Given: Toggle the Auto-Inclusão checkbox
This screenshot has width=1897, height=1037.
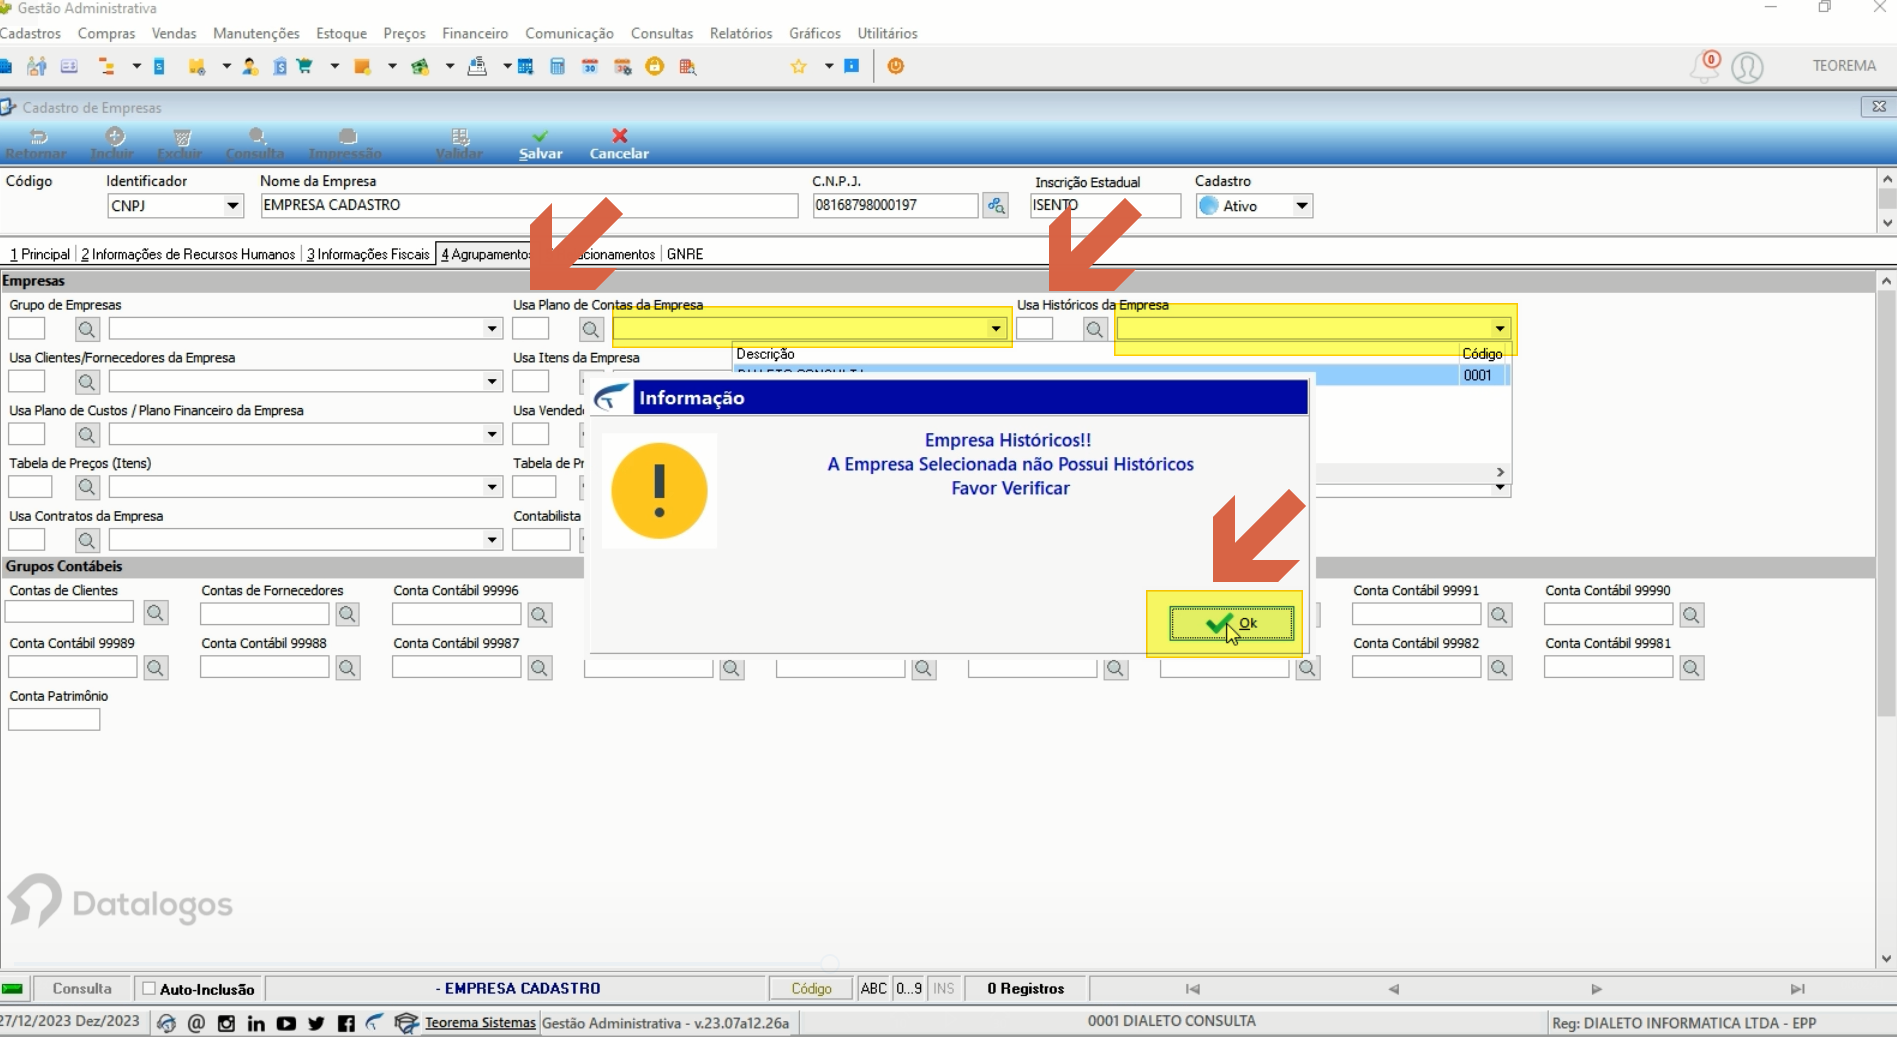Looking at the screenshot, I should [x=149, y=989].
